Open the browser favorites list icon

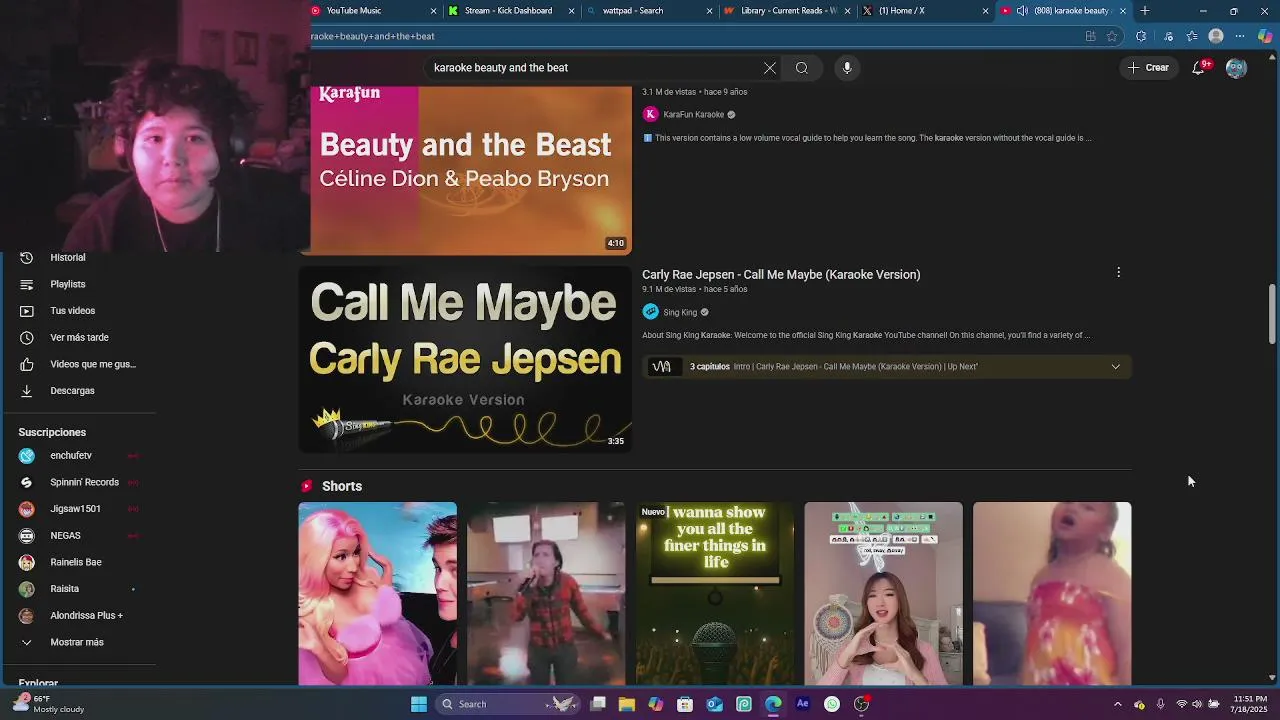1192,36
